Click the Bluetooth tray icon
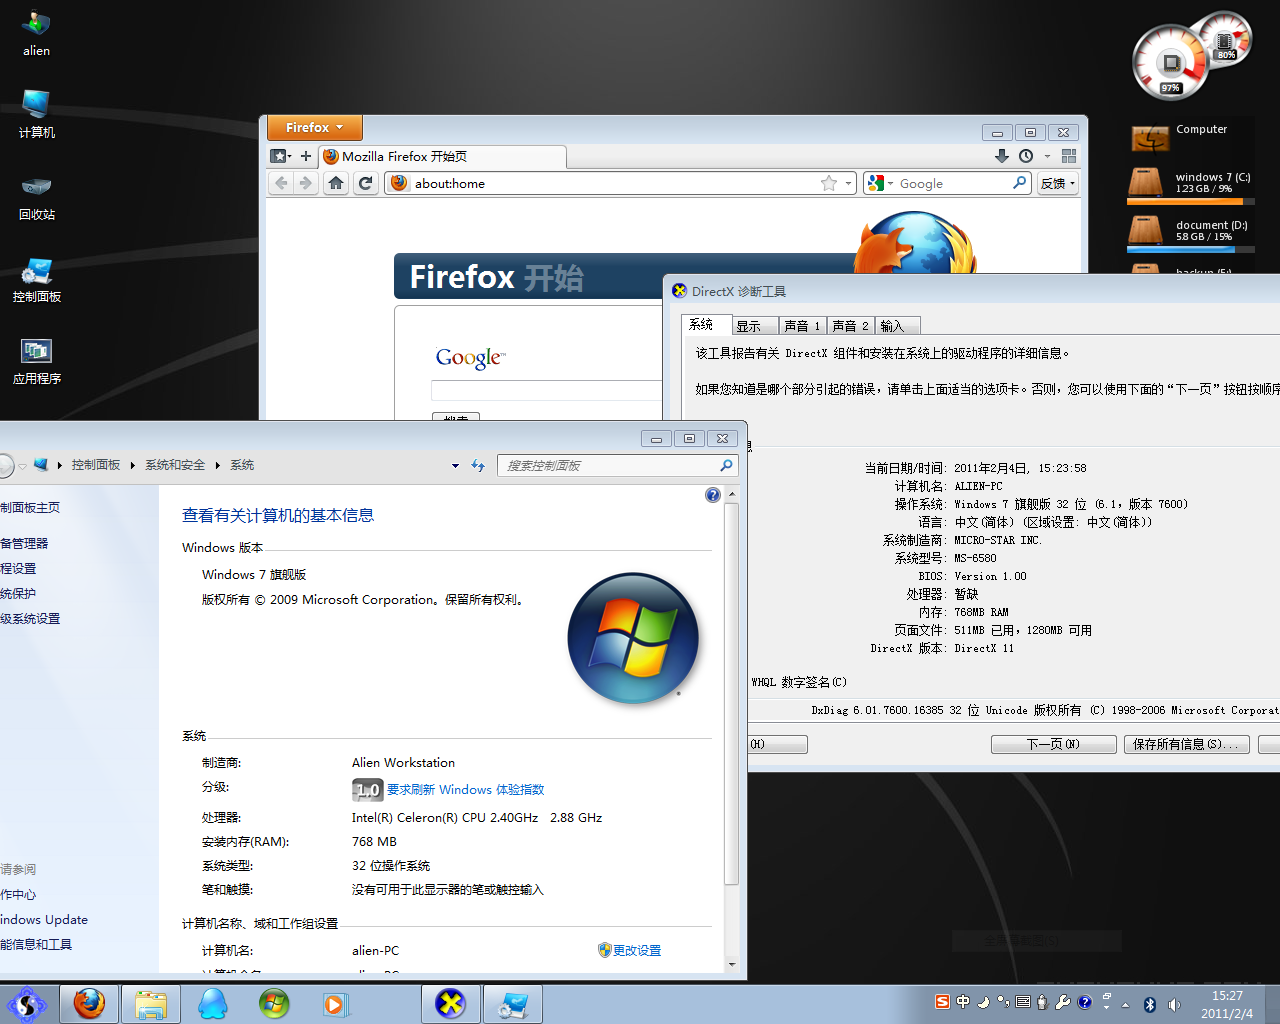 pyautogui.click(x=1149, y=1005)
